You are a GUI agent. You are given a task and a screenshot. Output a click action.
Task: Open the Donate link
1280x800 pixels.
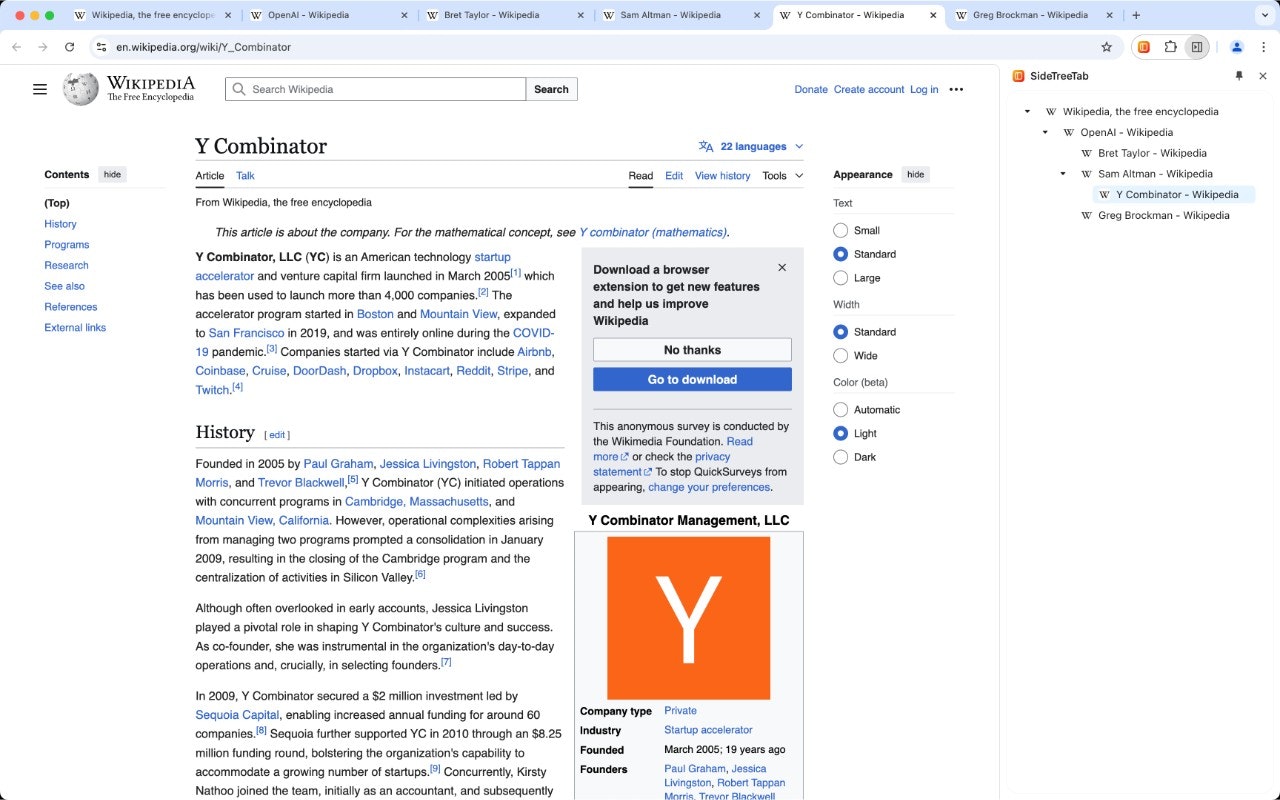(811, 89)
